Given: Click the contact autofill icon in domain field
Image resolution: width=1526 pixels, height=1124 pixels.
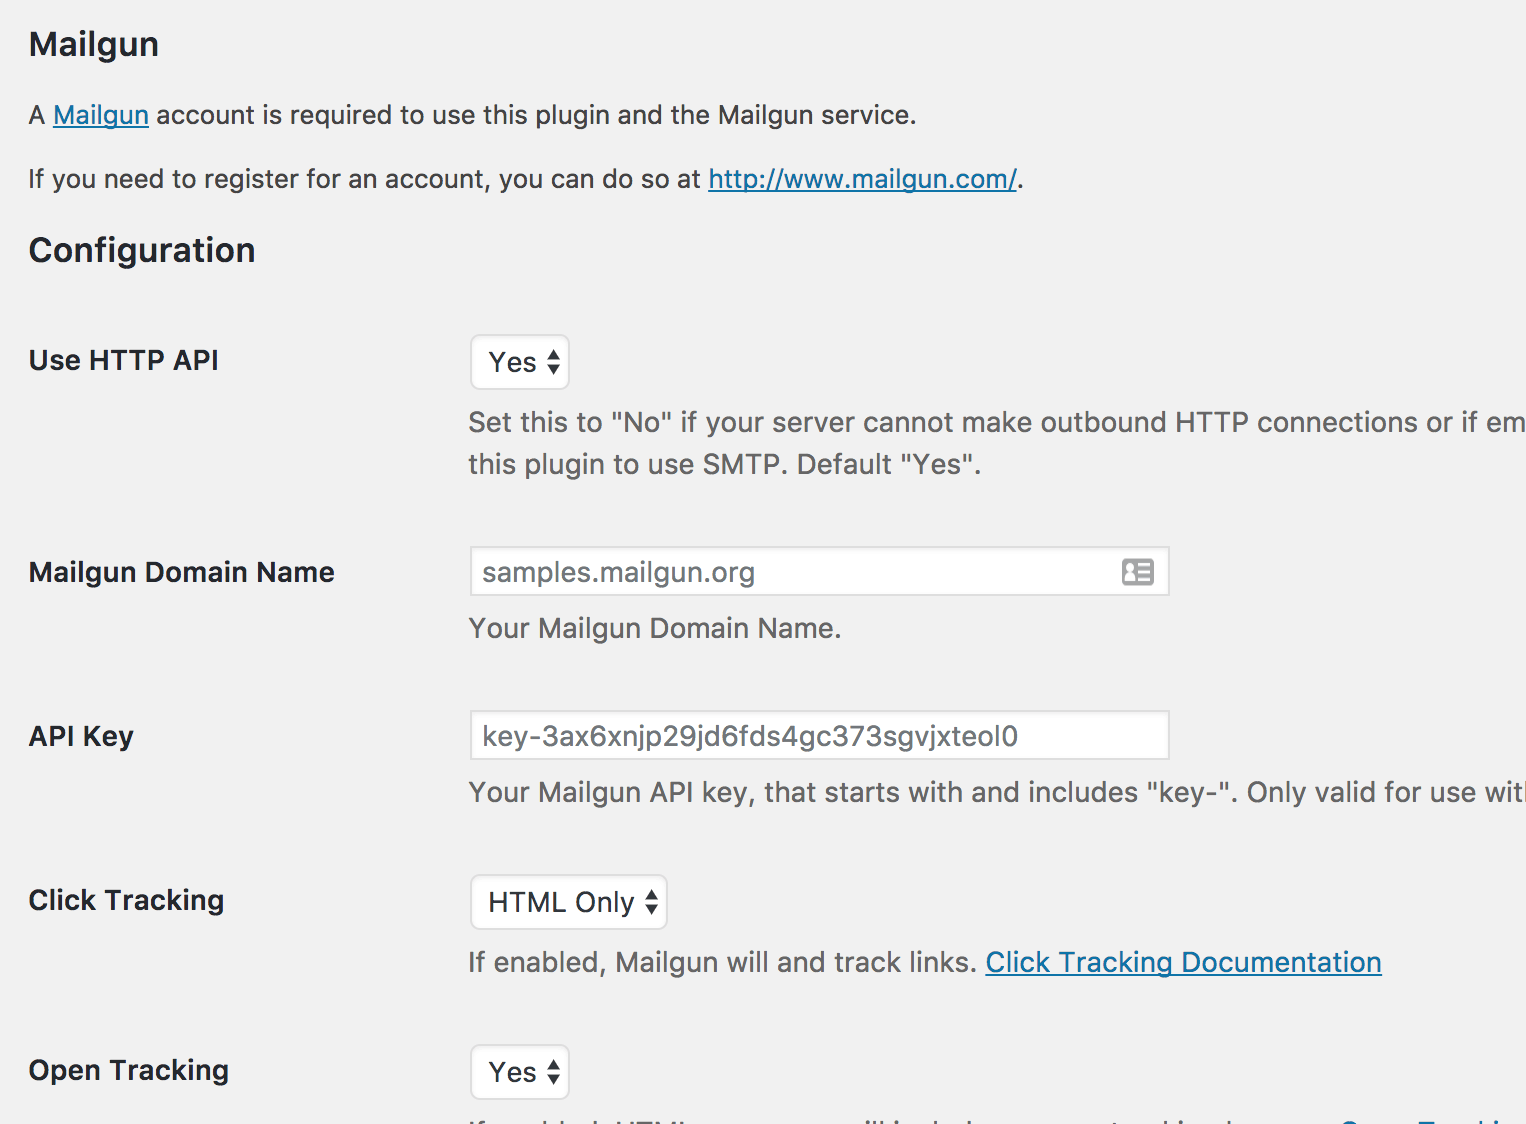Looking at the screenshot, I should (1137, 572).
